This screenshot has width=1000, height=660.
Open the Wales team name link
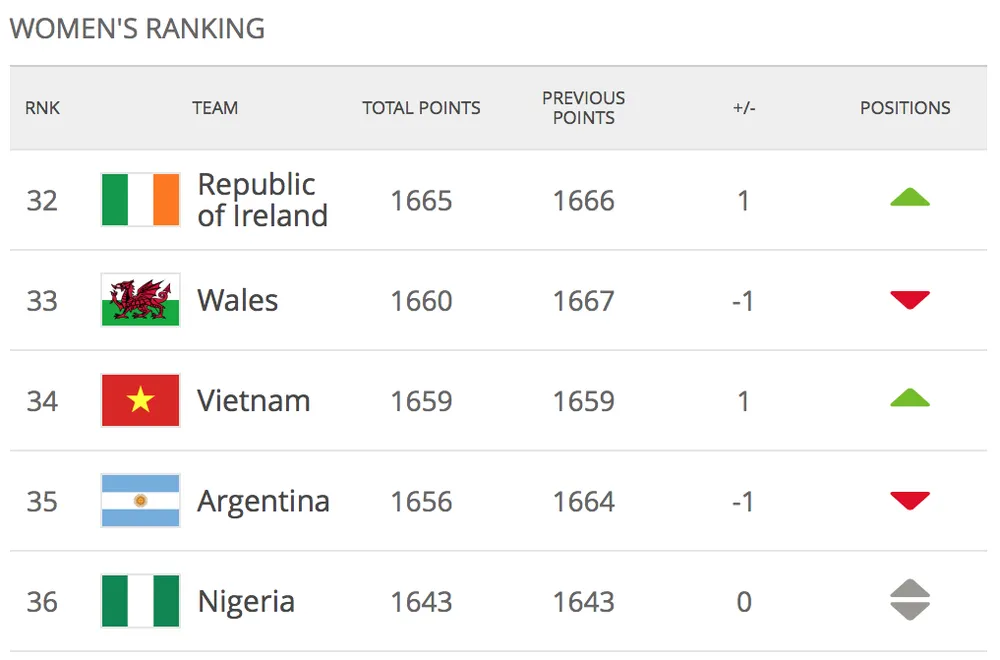238,300
